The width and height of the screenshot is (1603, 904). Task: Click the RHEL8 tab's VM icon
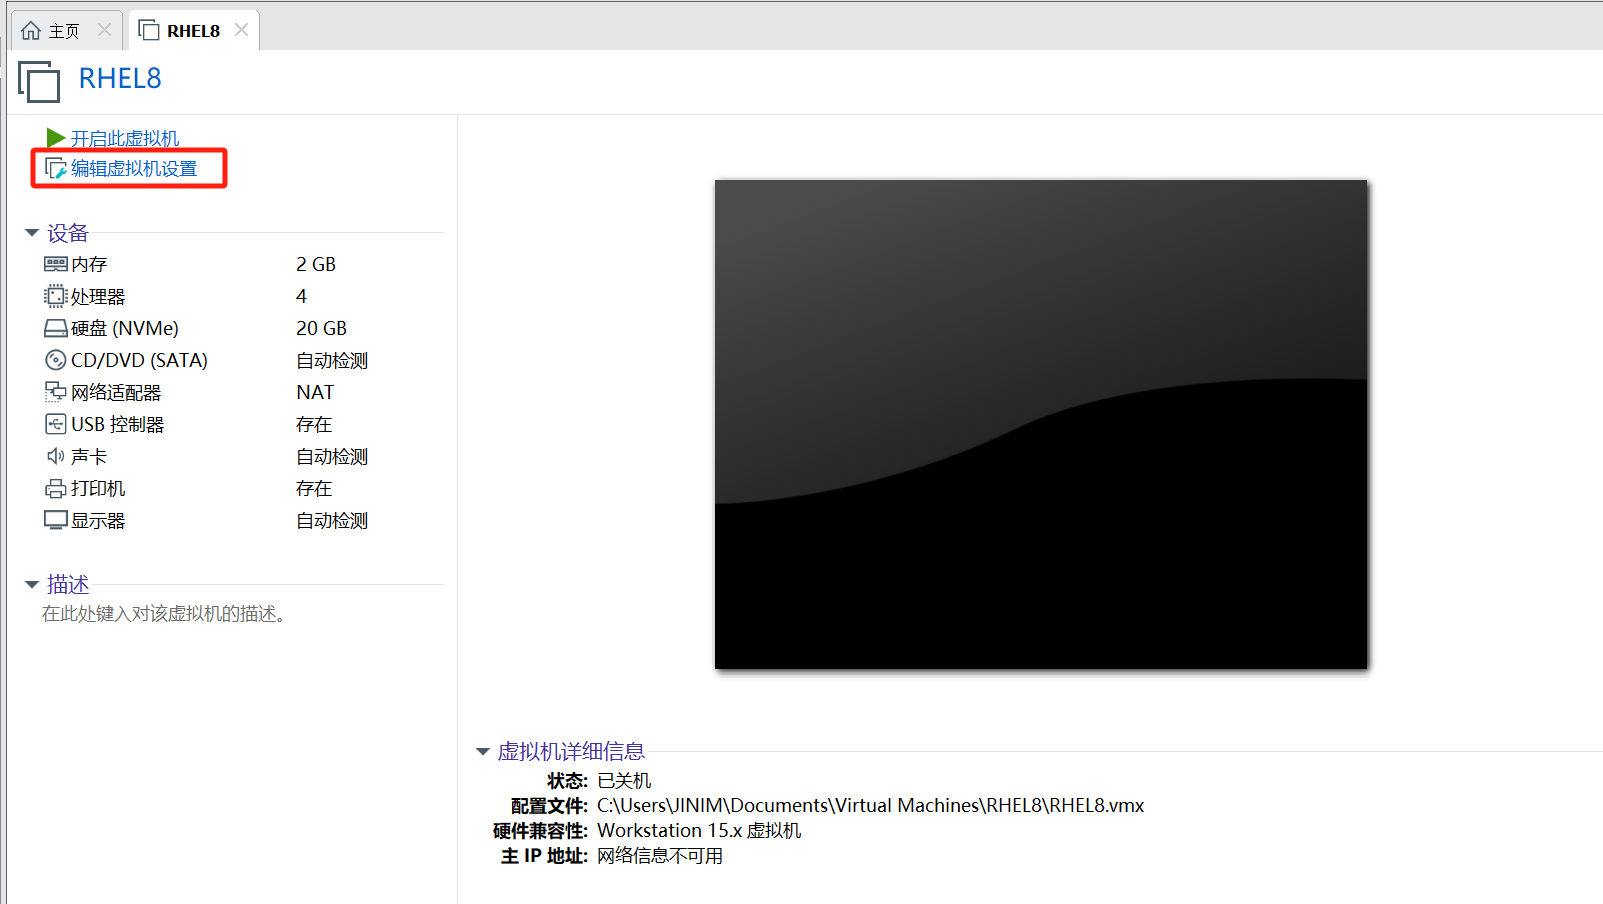149,31
